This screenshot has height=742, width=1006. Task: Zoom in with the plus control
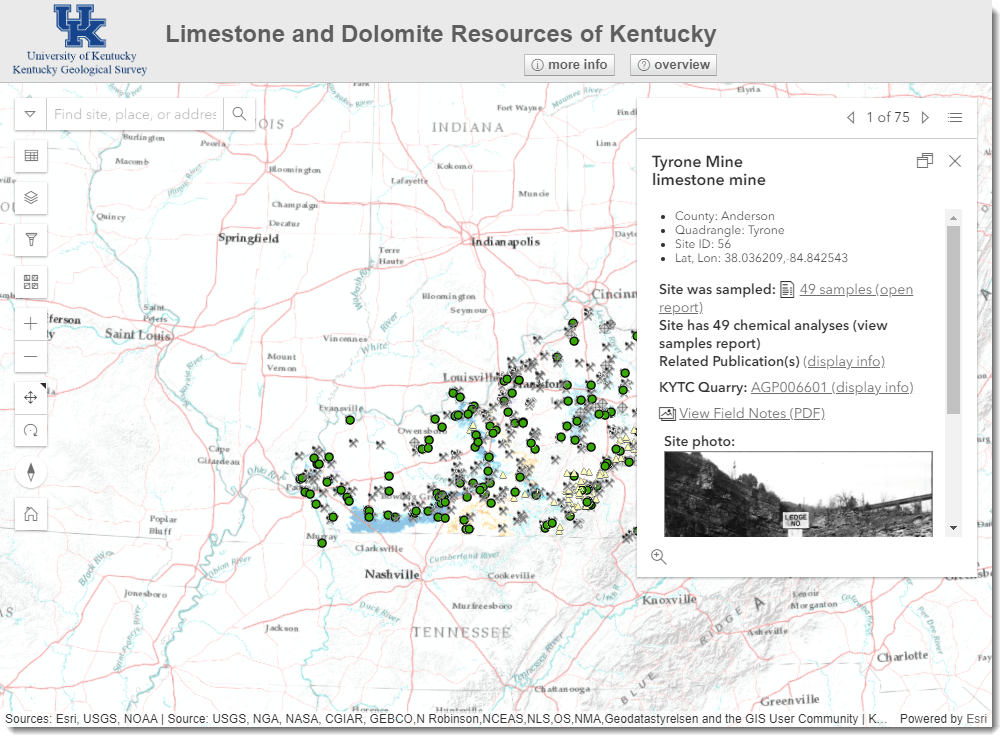tap(30, 323)
